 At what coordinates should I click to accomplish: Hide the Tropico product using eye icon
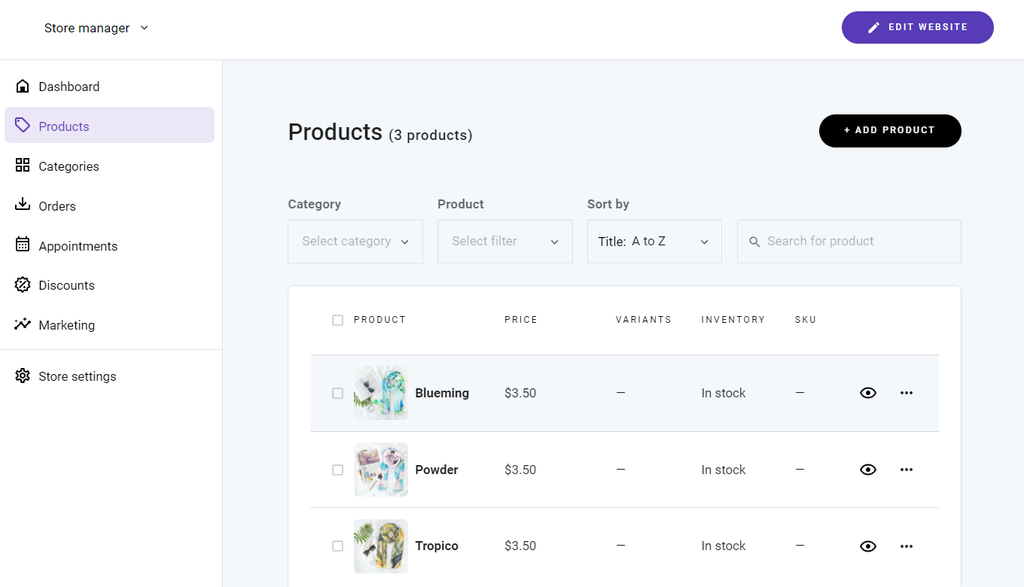[x=868, y=546]
